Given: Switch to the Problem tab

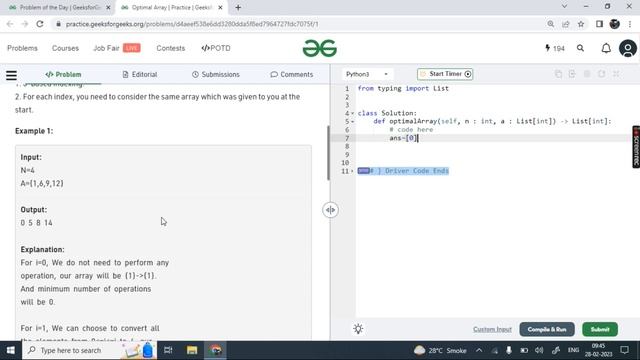Looking at the screenshot, I should pyautogui.click(x=63, y=74).
